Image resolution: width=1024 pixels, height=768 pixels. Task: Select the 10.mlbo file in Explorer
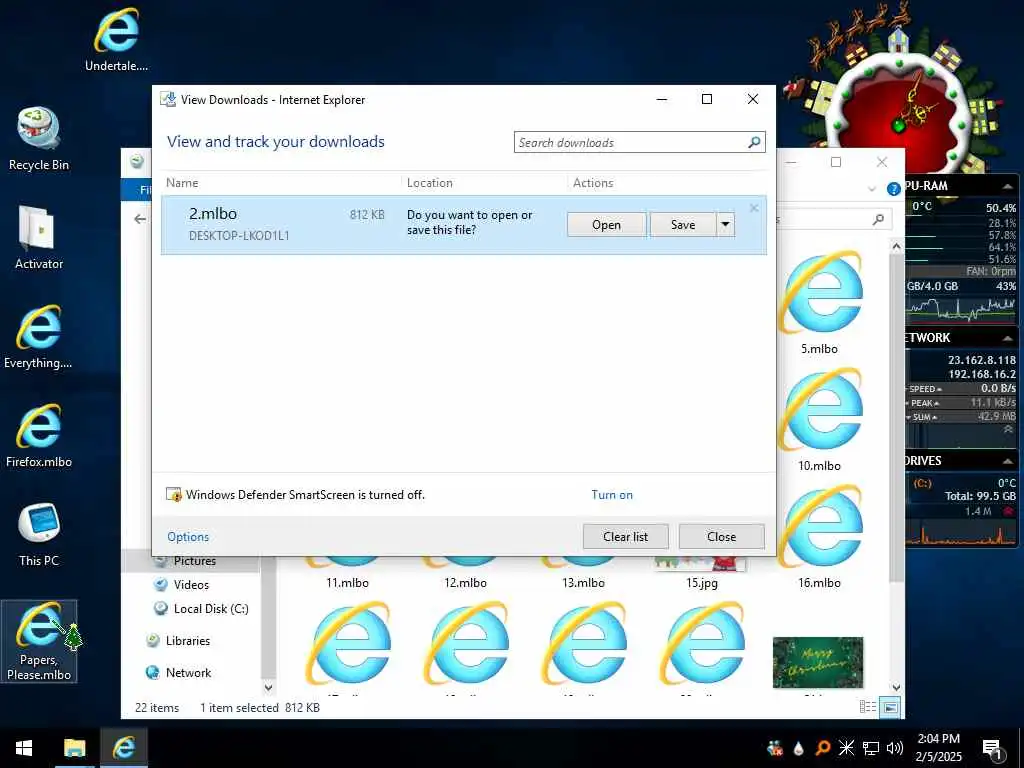[x=820, y=420]
